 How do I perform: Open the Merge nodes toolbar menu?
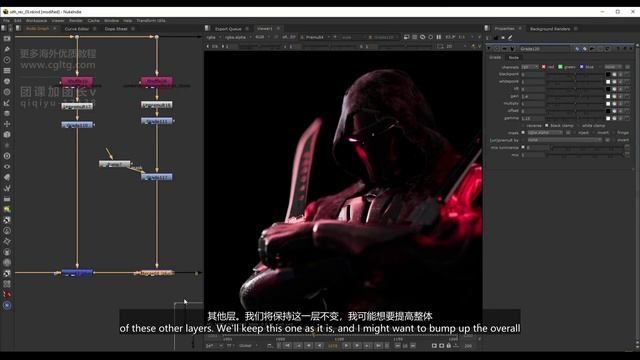tap(7, 113)
